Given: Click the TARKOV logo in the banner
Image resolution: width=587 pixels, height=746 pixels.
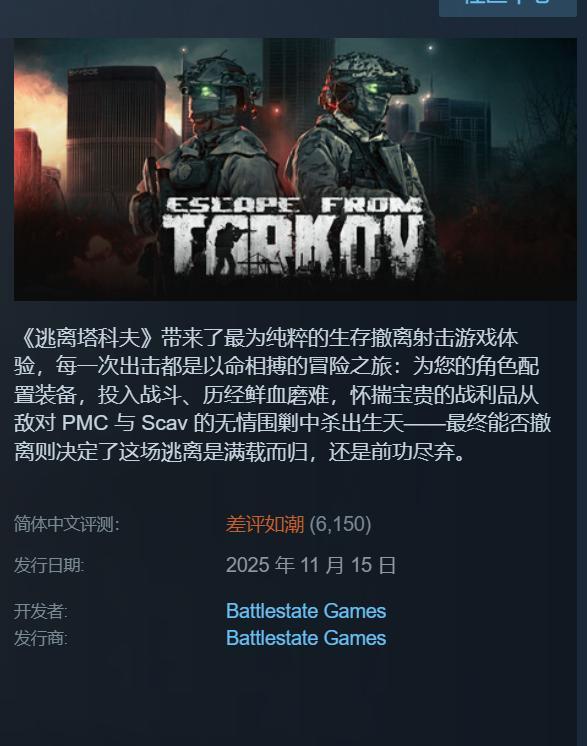Looking at the screenshot, I should (x=293, y=245).
